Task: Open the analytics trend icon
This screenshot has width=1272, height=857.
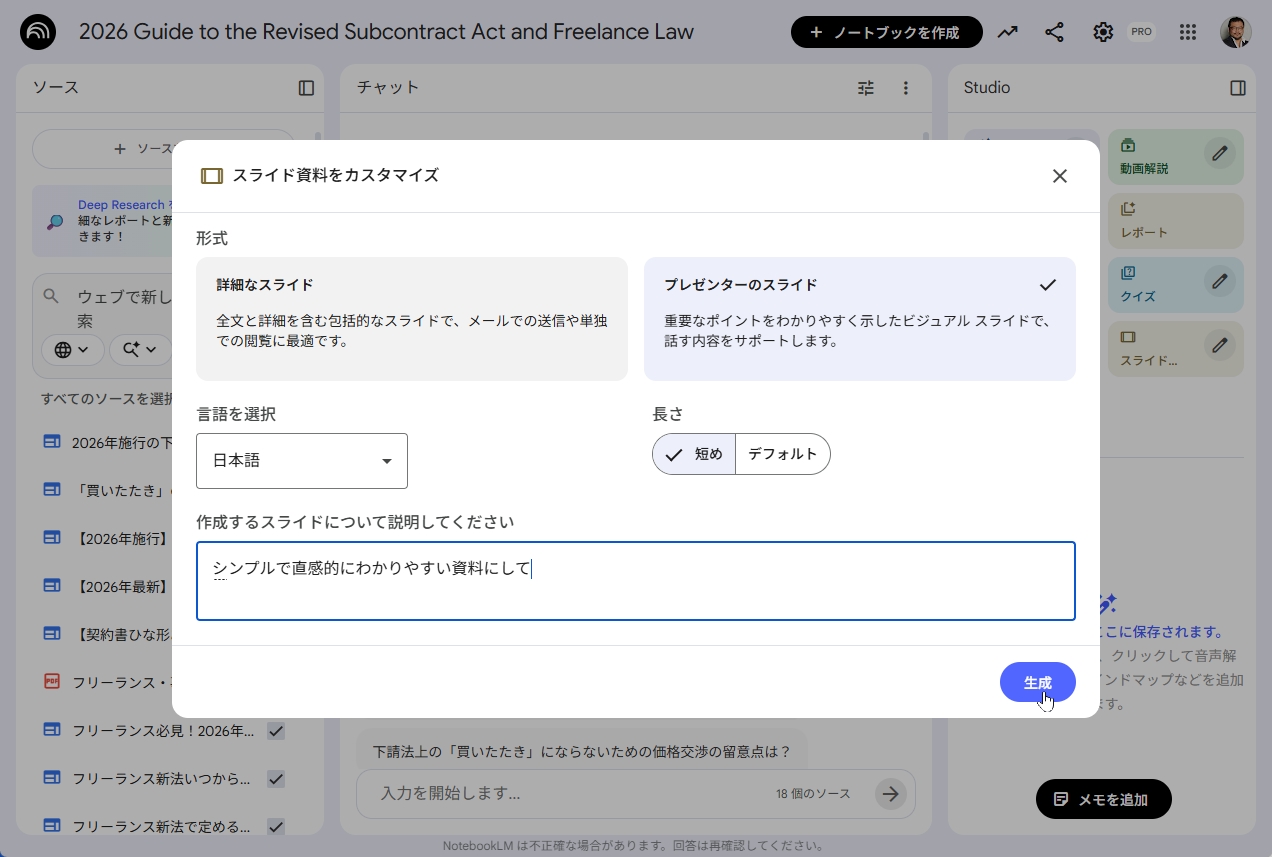Action: tap(1007, 32)
